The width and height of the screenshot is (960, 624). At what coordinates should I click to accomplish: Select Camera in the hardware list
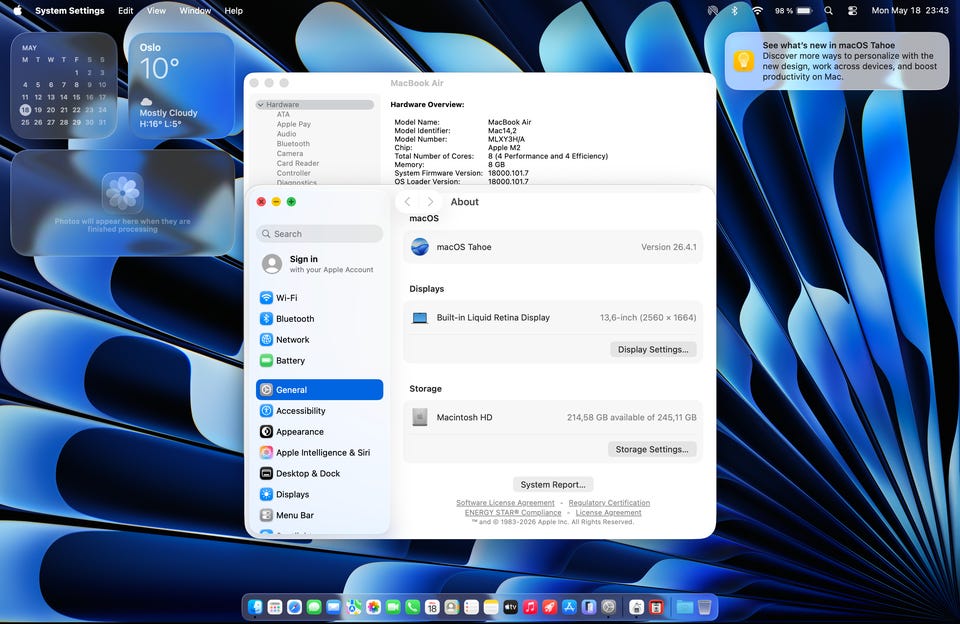(x=290, y=154)
